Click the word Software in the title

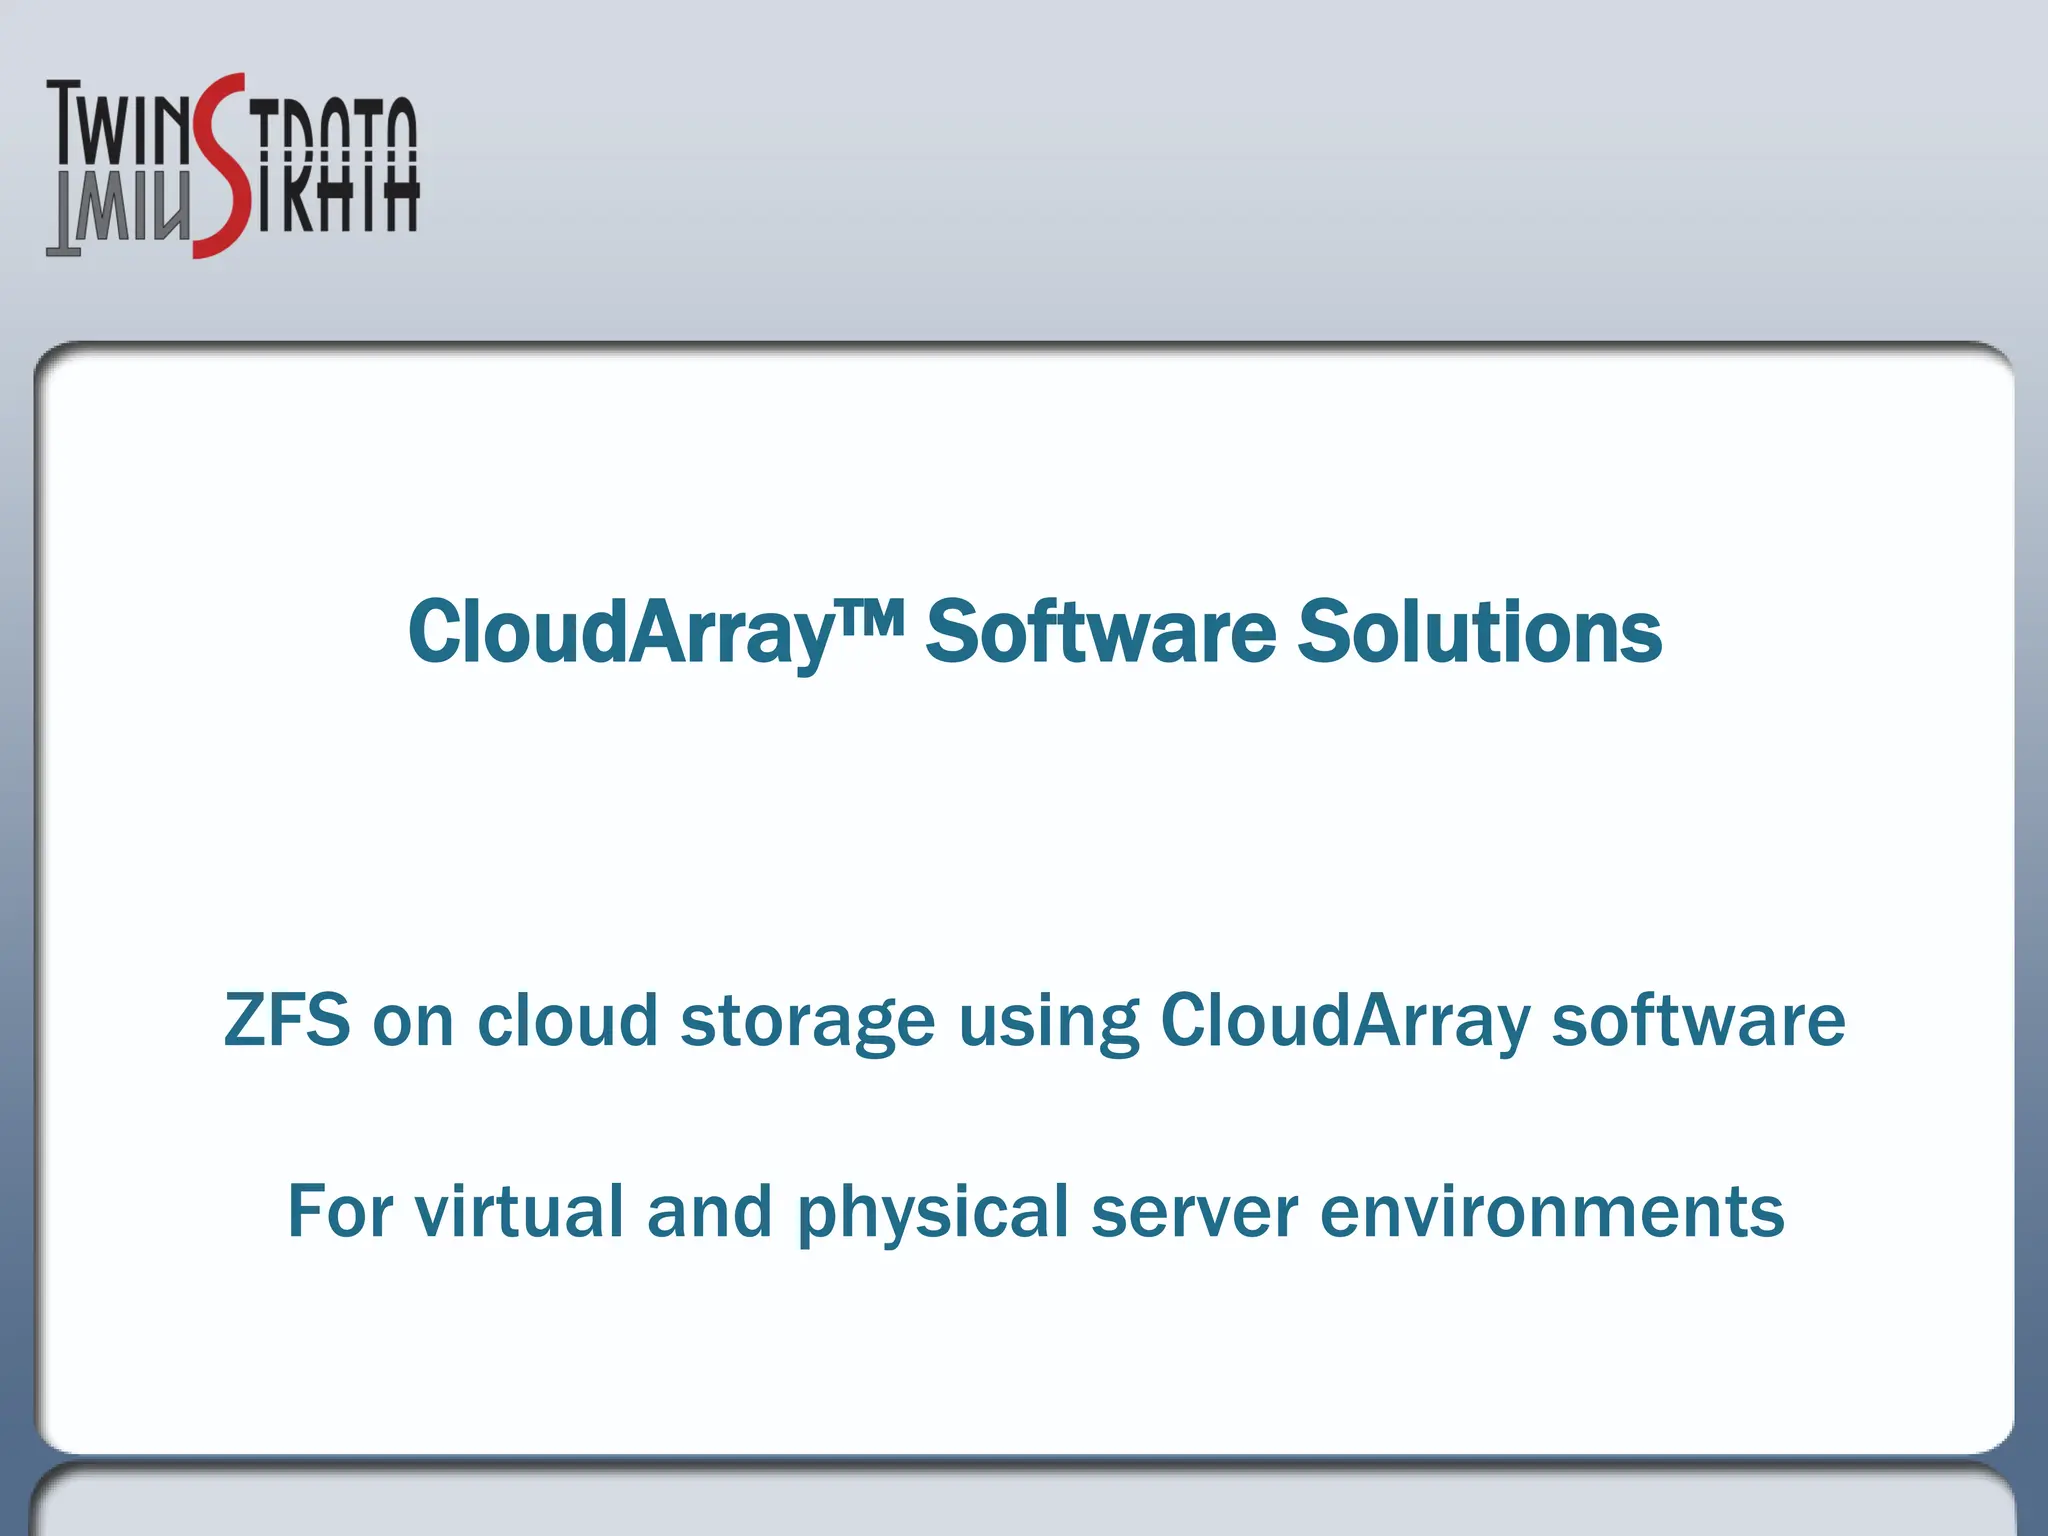[1100, 632]
